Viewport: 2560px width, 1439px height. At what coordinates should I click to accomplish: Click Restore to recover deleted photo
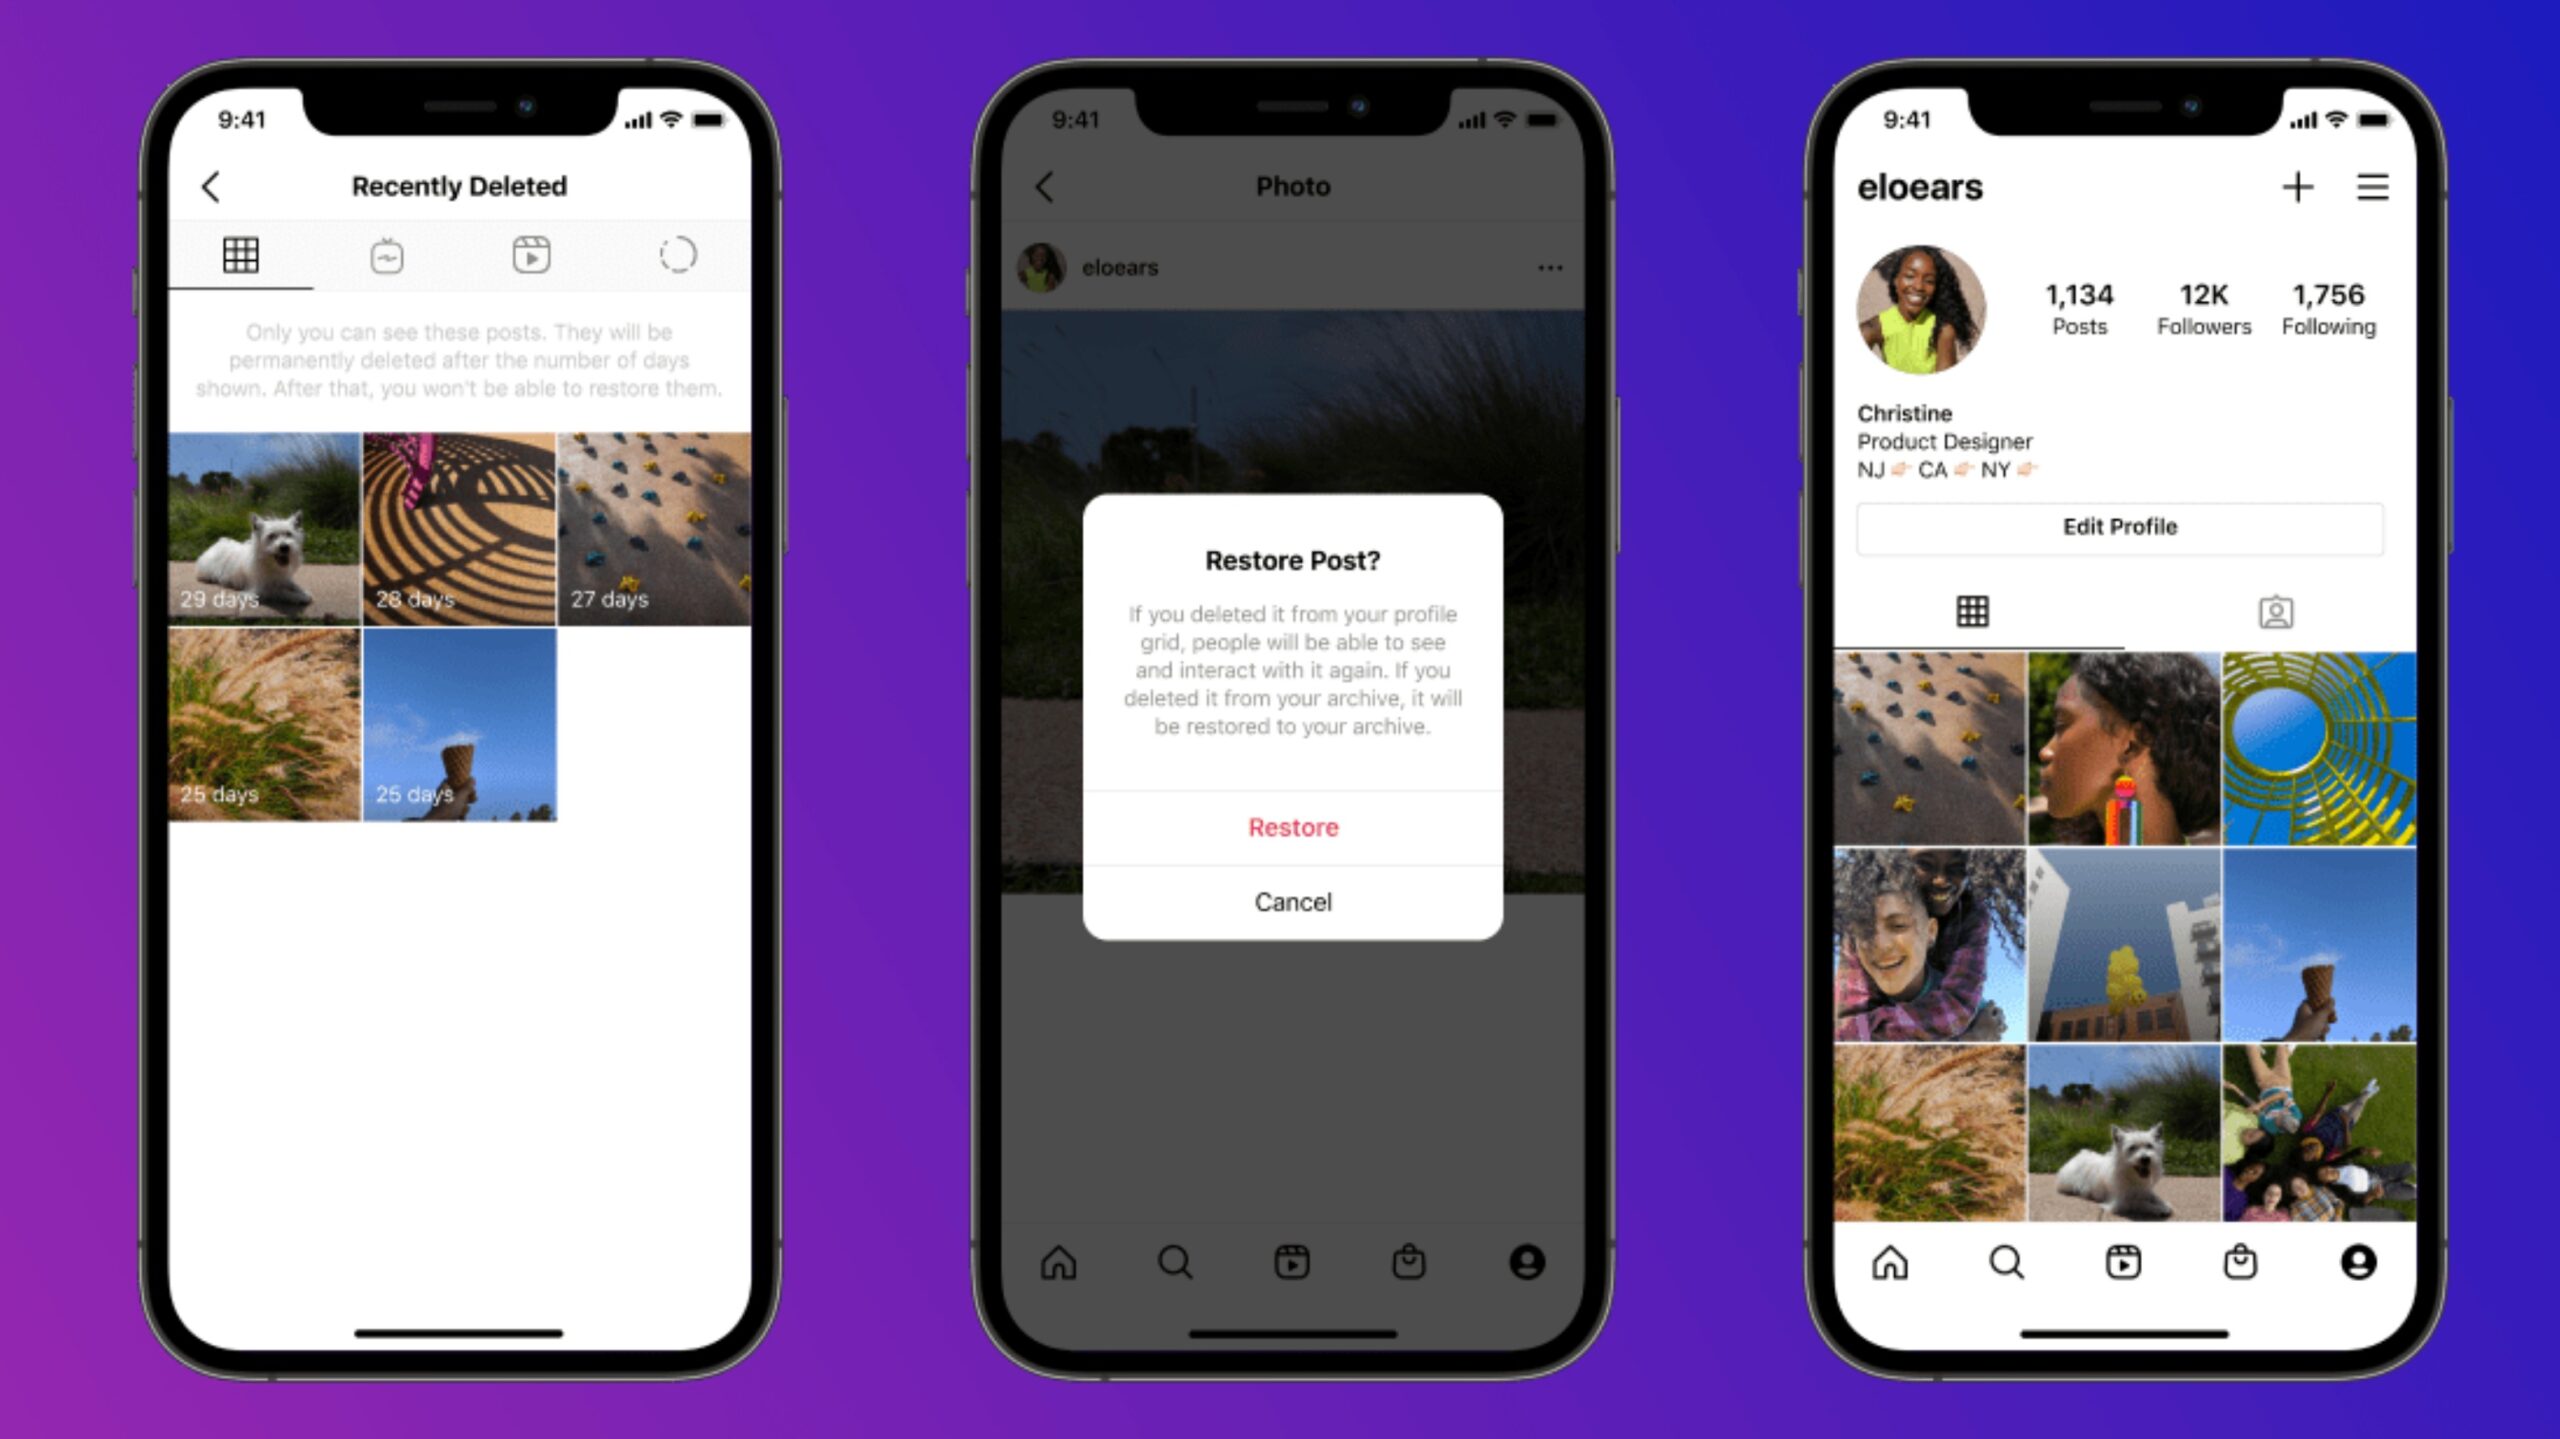point(1292,827)
